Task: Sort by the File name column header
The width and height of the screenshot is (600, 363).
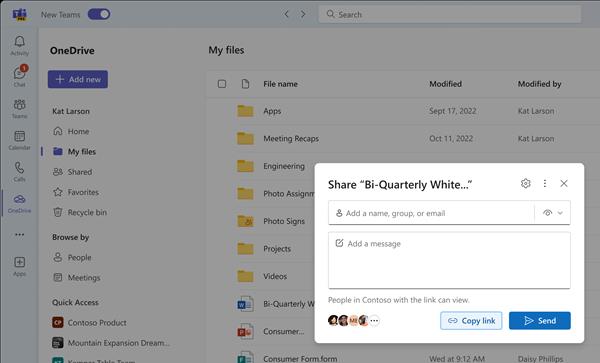Action: click(280, 84)
